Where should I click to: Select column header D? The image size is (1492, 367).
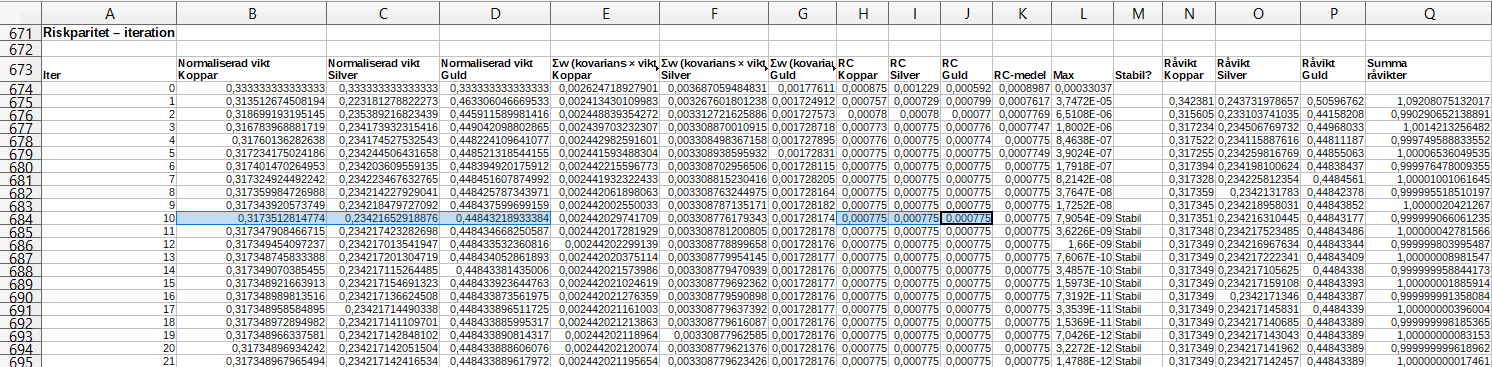495,12
